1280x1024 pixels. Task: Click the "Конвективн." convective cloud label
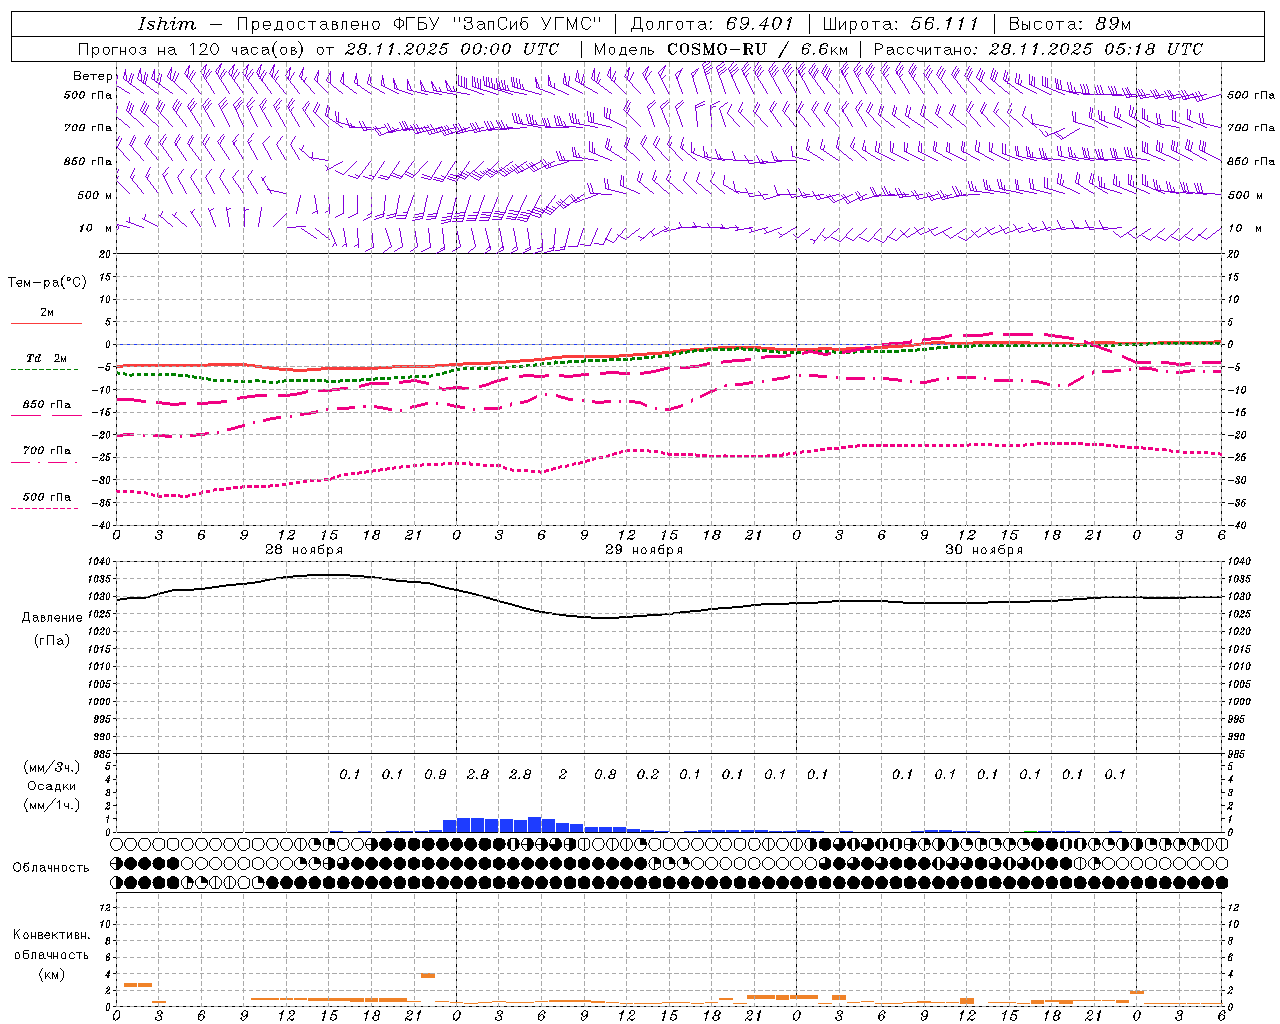(x=51, y=935)
